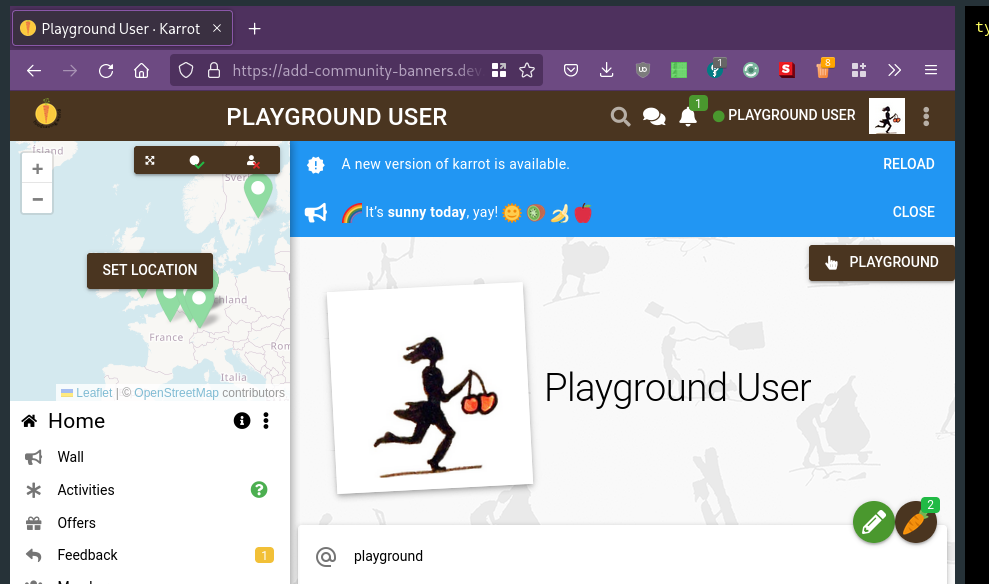
Task: Open the header three-dot menu
Action: pyautogui.click(x=926, y=117)
